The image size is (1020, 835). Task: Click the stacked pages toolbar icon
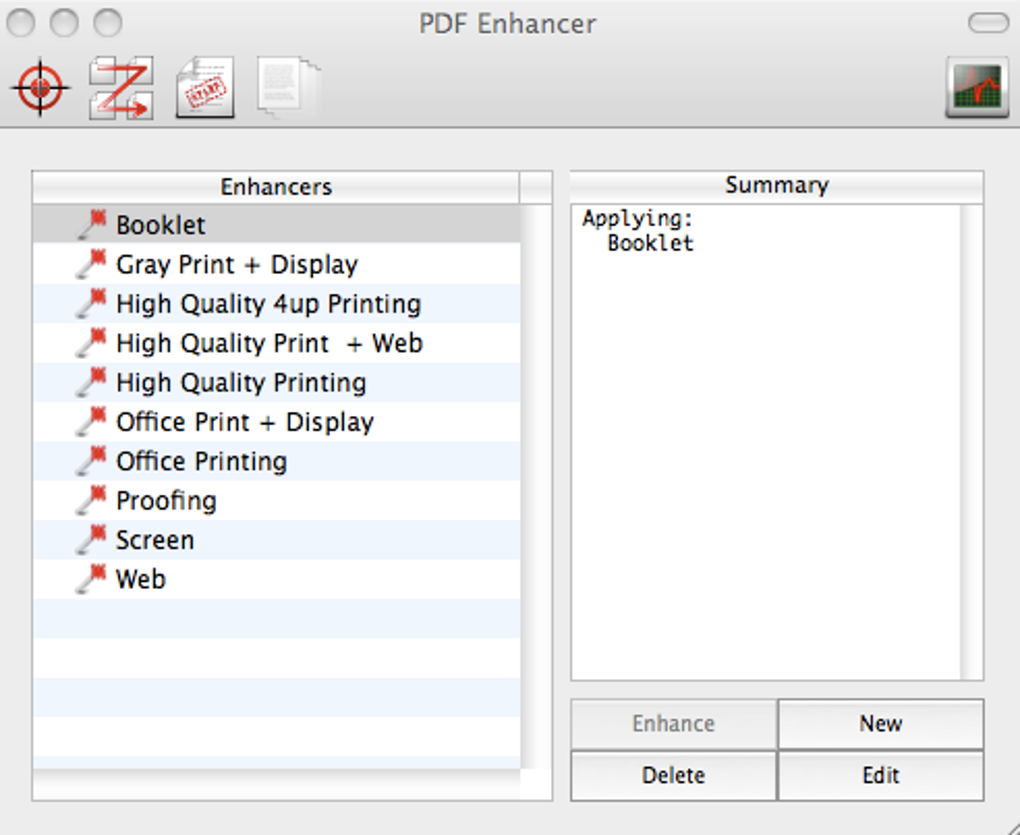pos(289,88)
